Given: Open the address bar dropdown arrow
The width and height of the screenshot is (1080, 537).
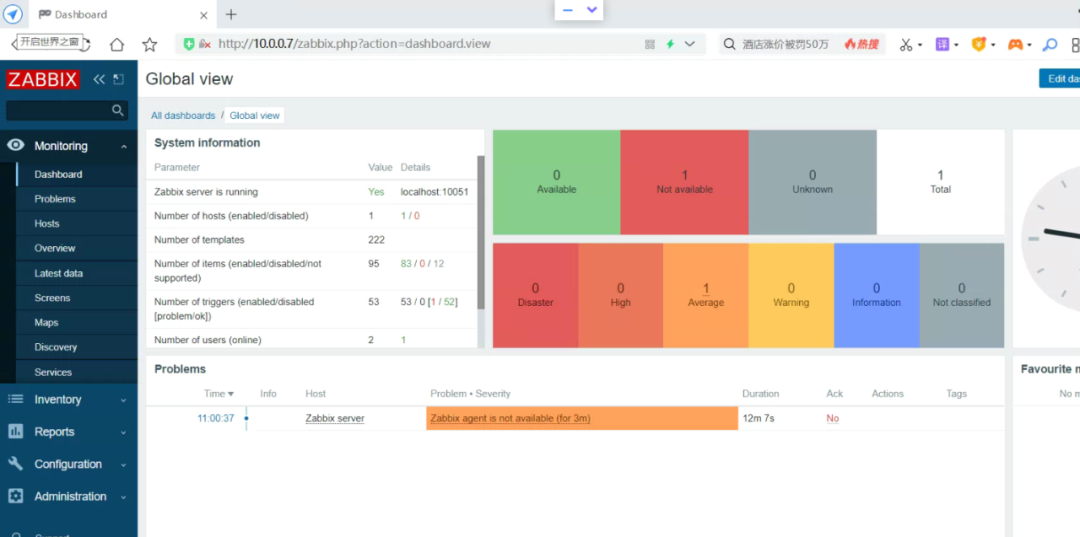Looking at the screenshot, I should pyautogui.click(x=690, y=44).
